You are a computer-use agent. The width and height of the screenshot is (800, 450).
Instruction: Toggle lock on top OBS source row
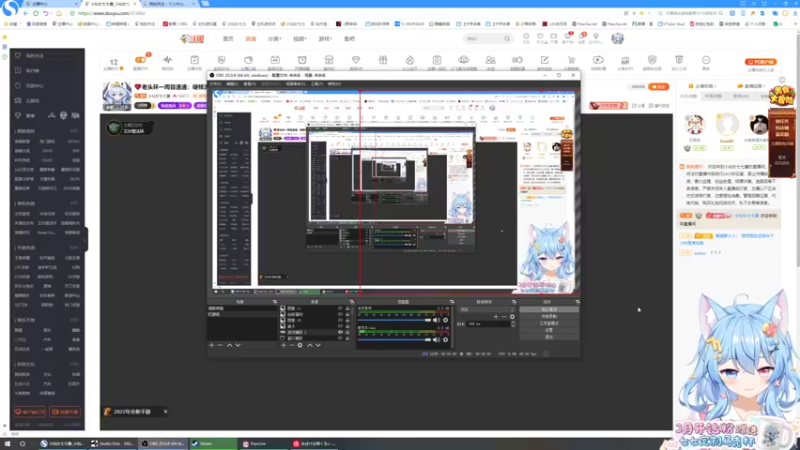tap(347, 309)
